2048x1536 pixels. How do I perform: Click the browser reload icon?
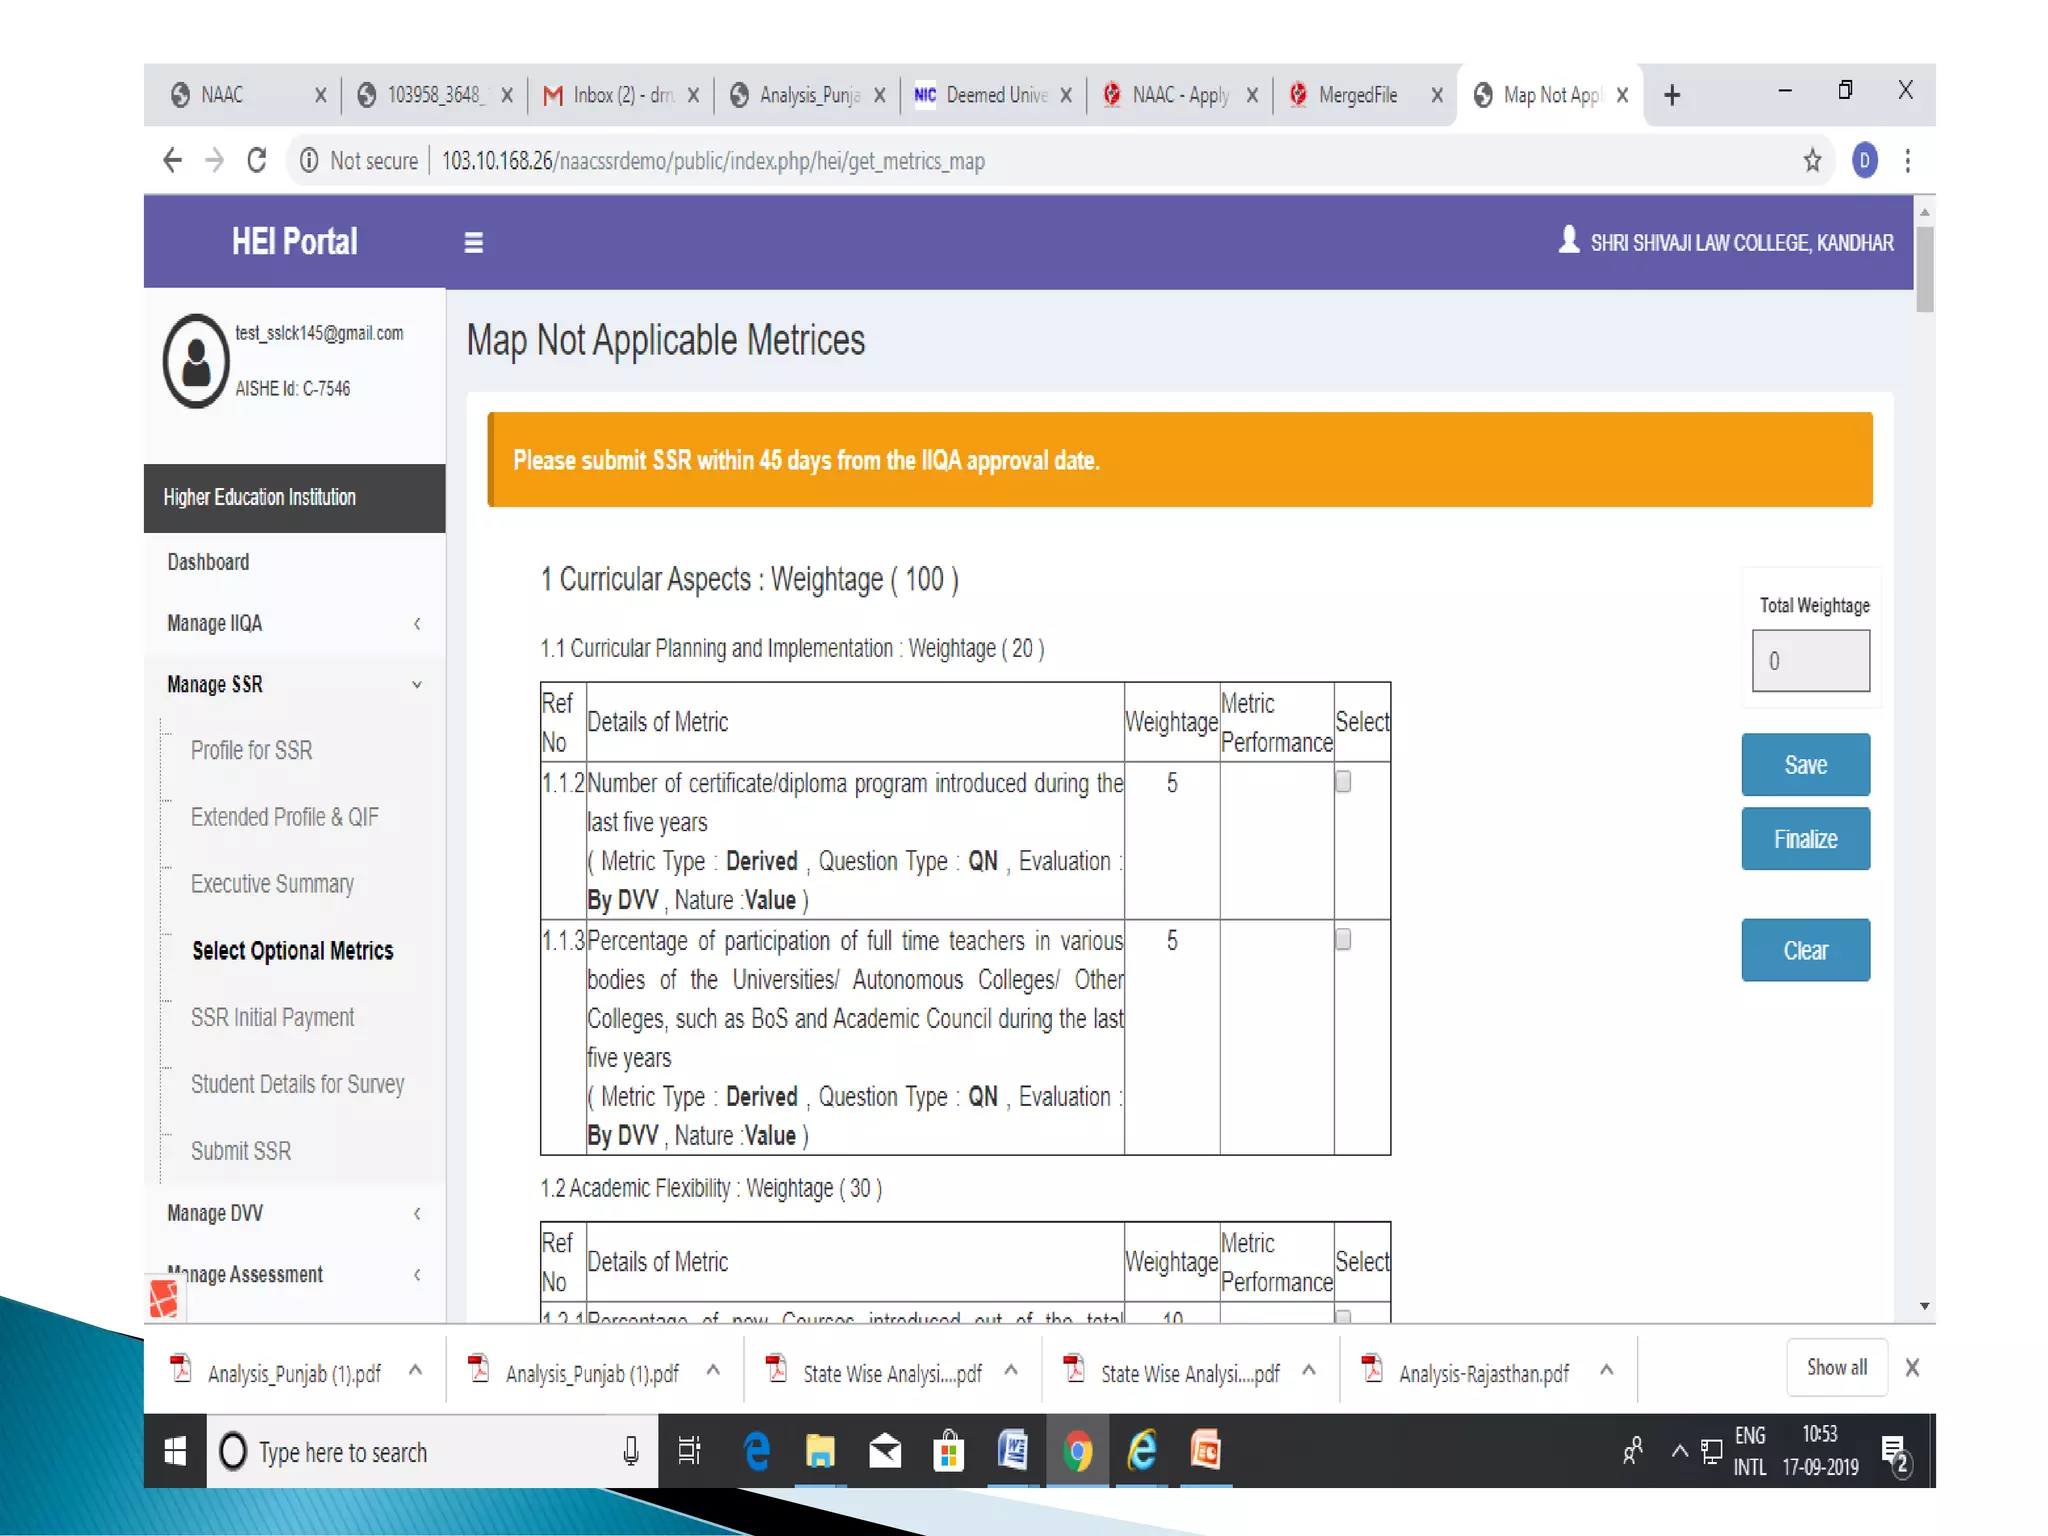[x=257, y=160]
